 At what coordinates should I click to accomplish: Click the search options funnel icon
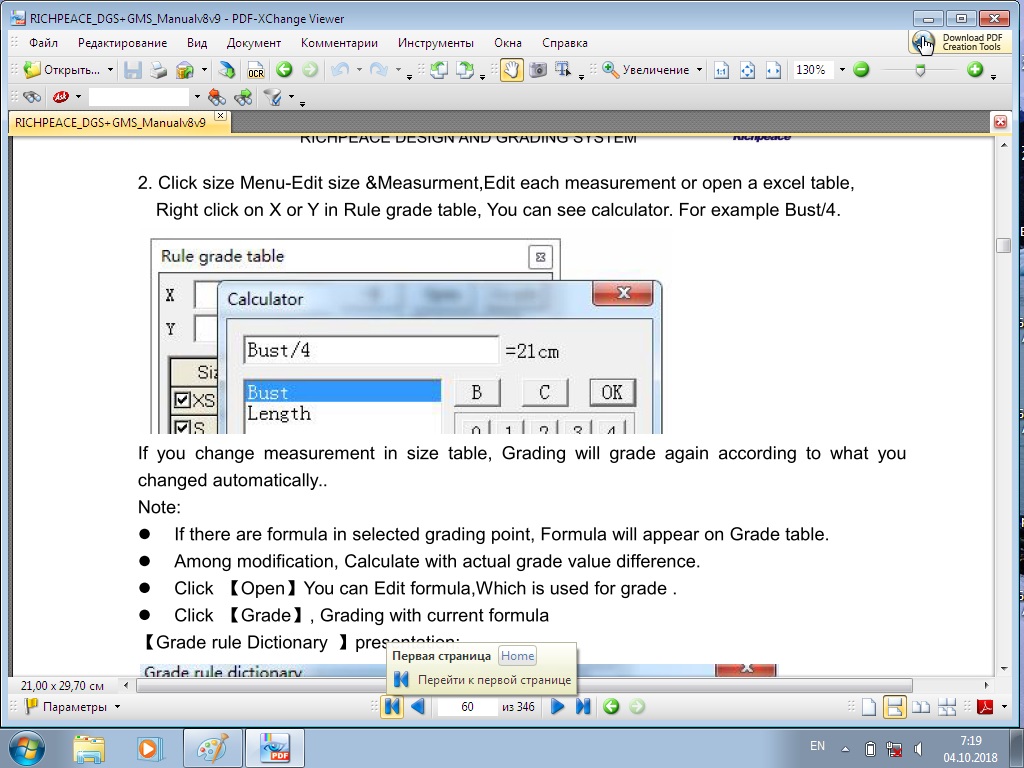coord(273,97)
